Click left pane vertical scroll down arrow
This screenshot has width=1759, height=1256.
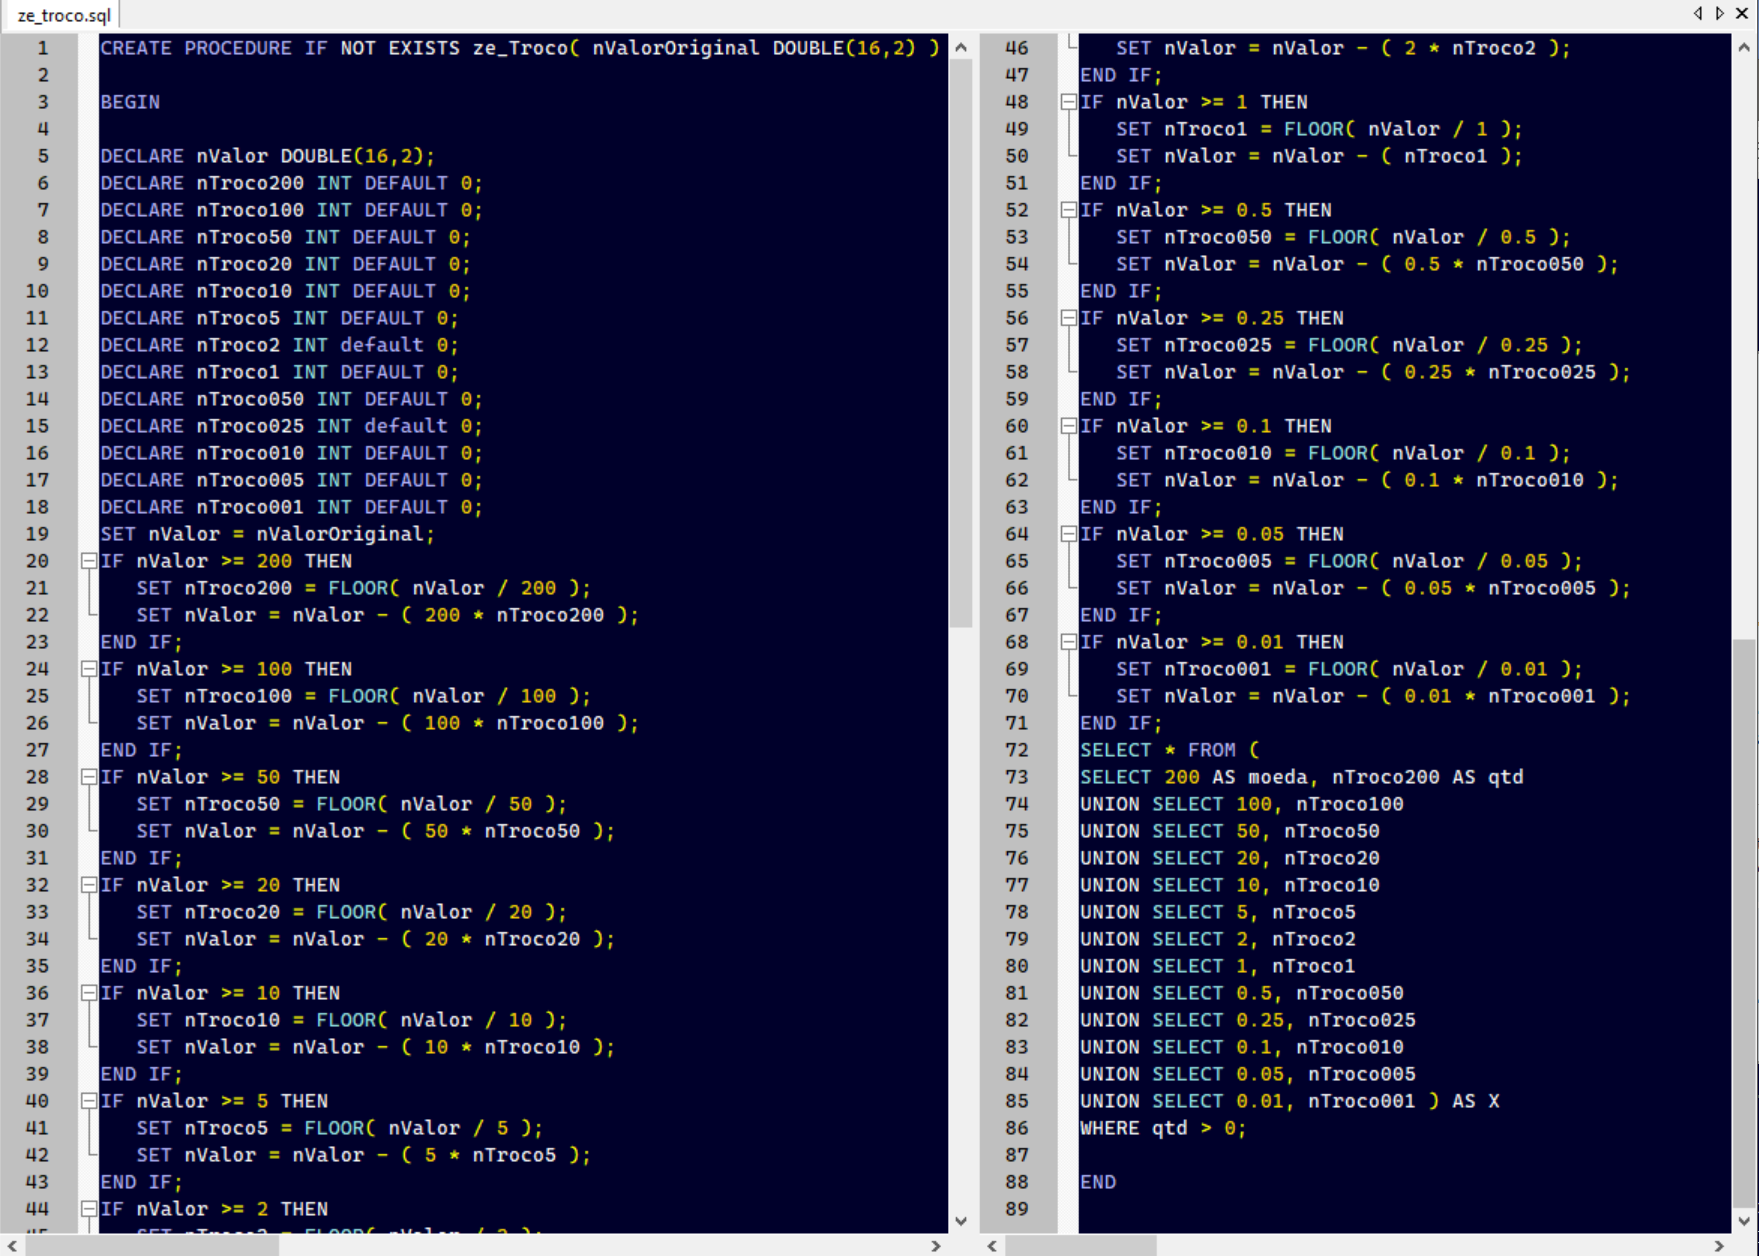click(961, 1221)
